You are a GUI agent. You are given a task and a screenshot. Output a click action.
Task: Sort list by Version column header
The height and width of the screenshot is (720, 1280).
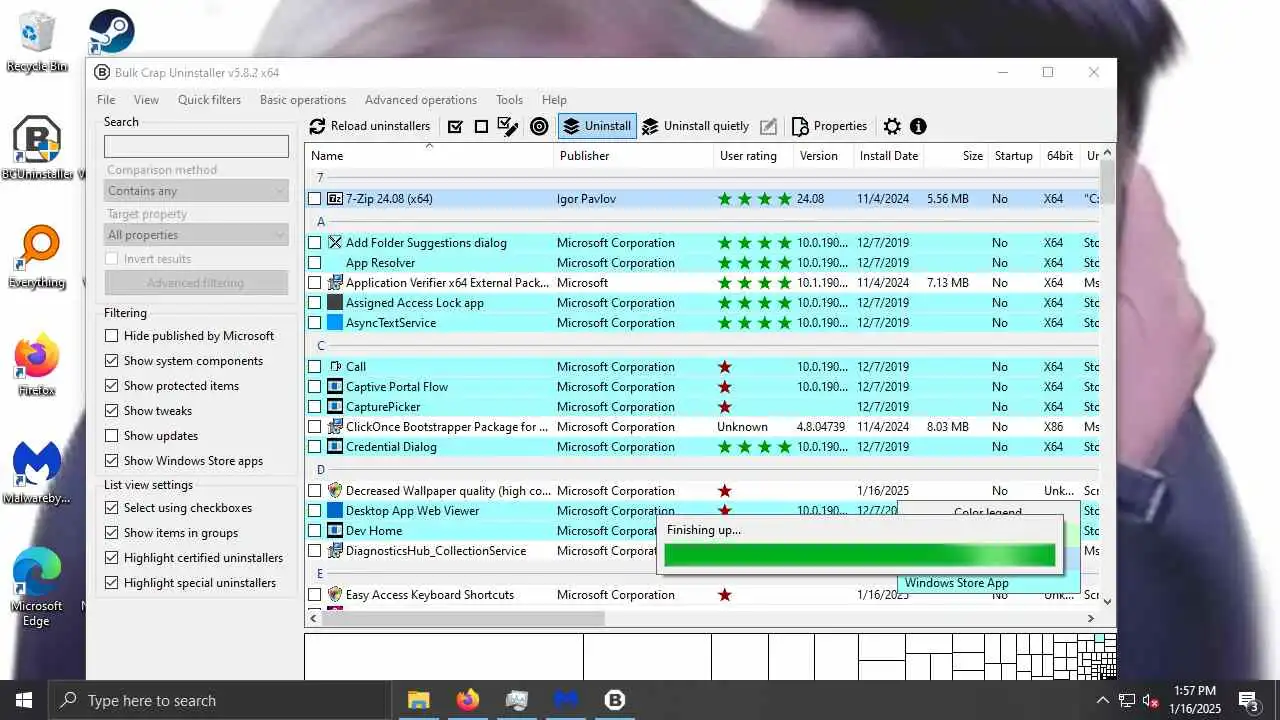(x=824, y=156)
